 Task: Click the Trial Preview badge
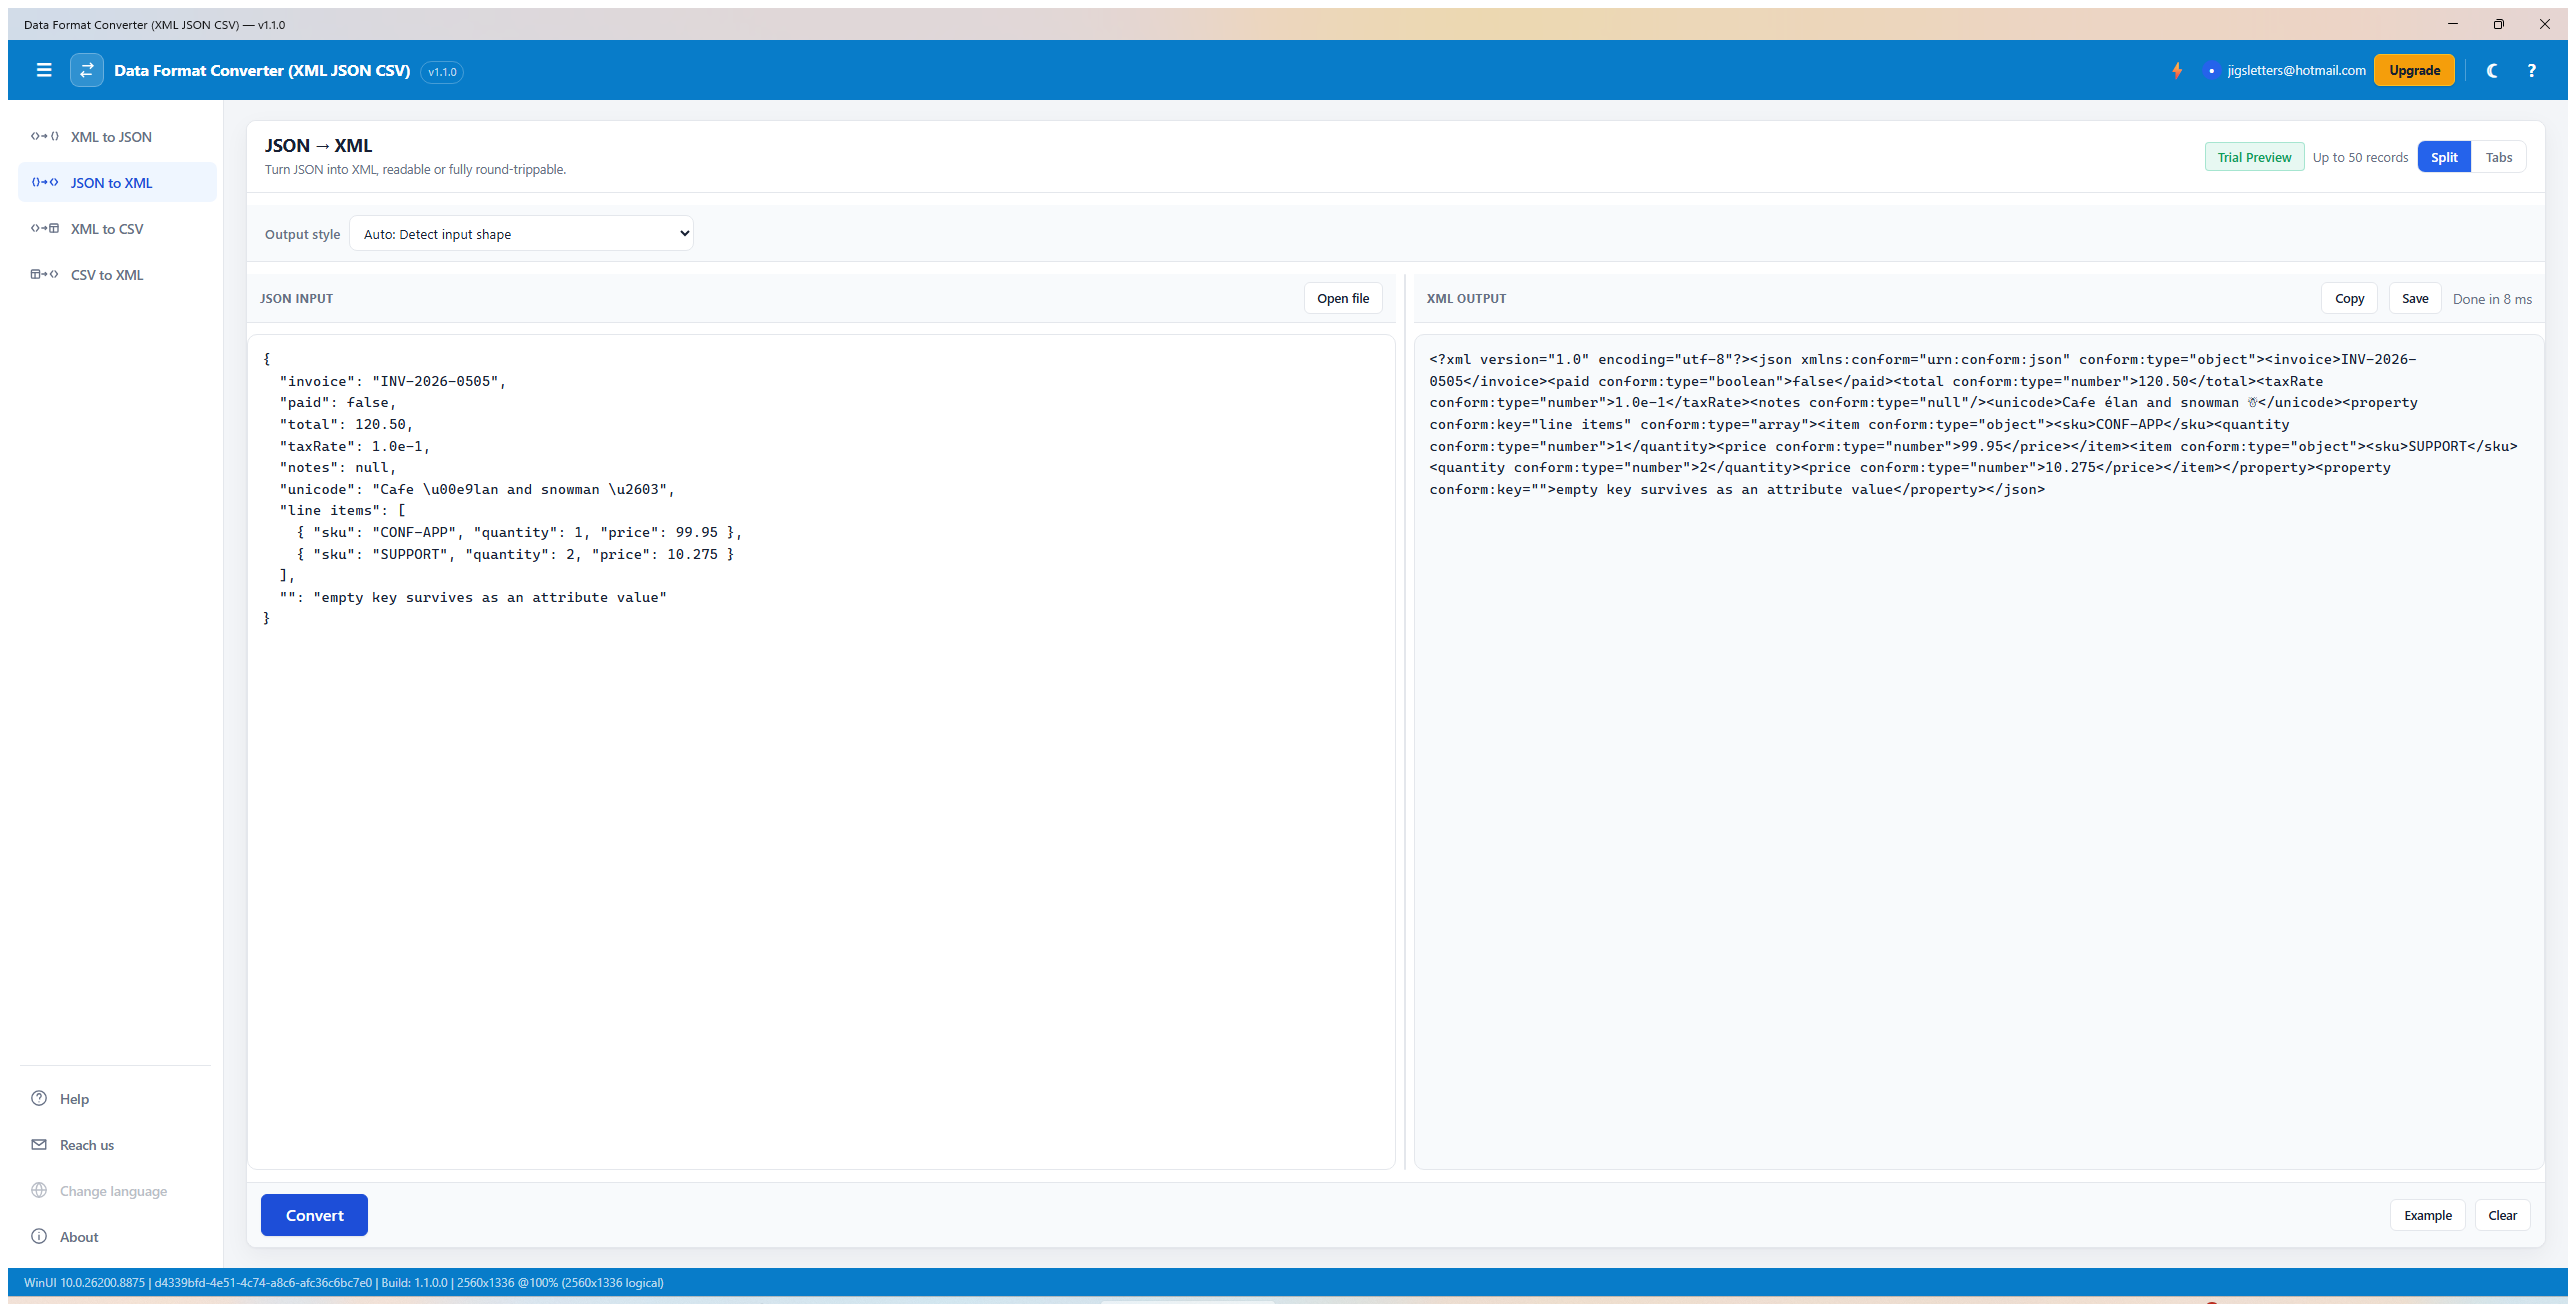click(2254, 157)
